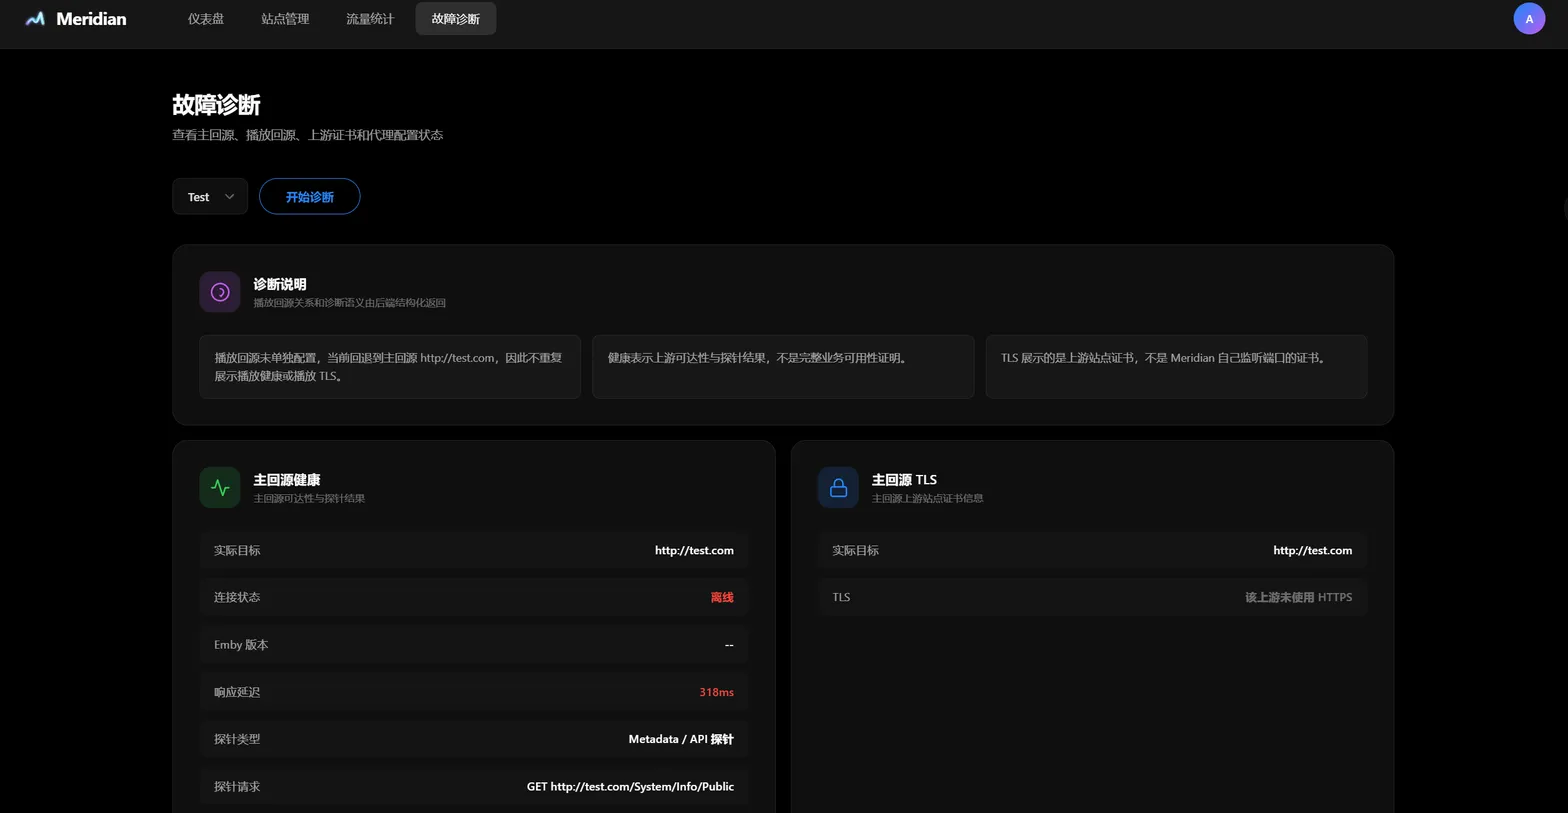The image size is (1568, 813).
Task: Click the note about 播放回源未单独配置
Action: 390,367
